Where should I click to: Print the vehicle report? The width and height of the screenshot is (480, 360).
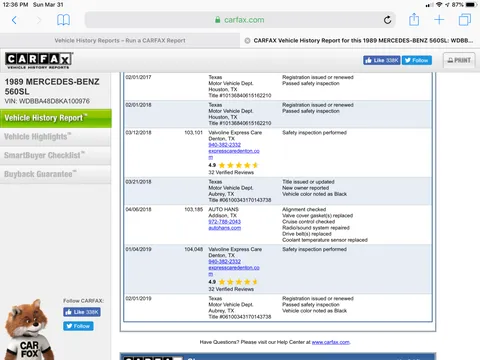(459, 60)
